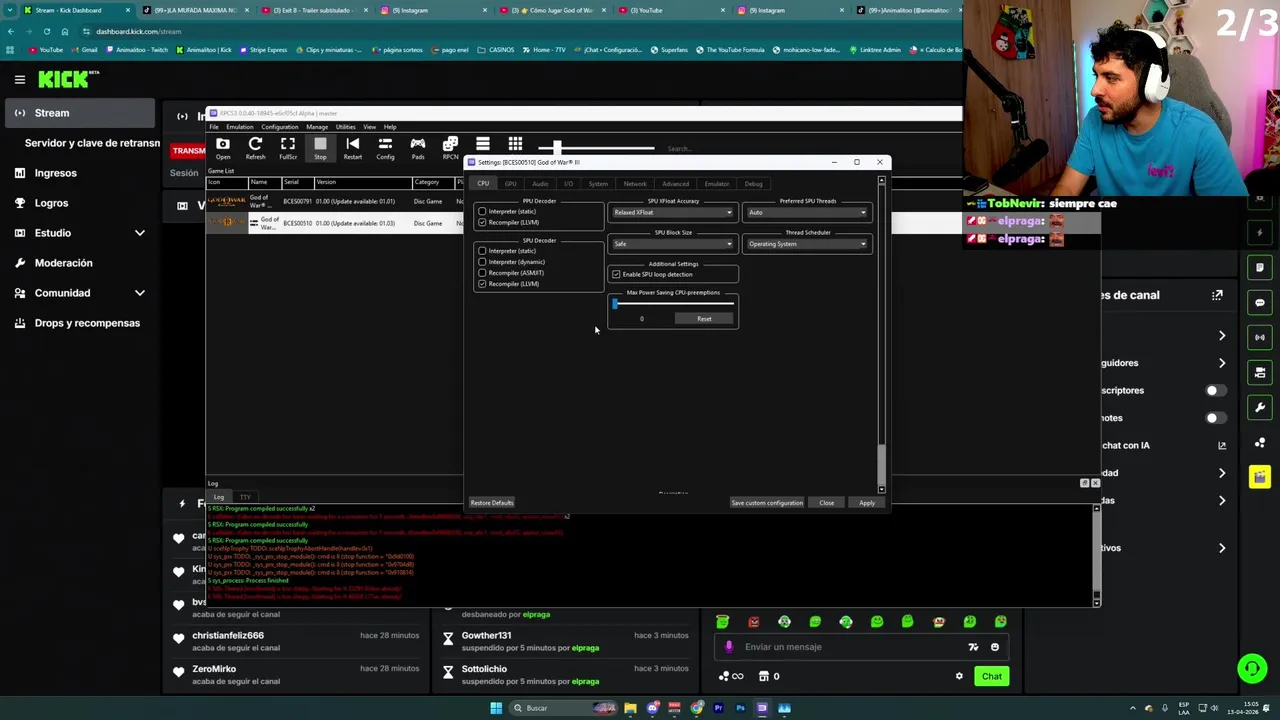Click Restore Defaults button

click(492, 503)
